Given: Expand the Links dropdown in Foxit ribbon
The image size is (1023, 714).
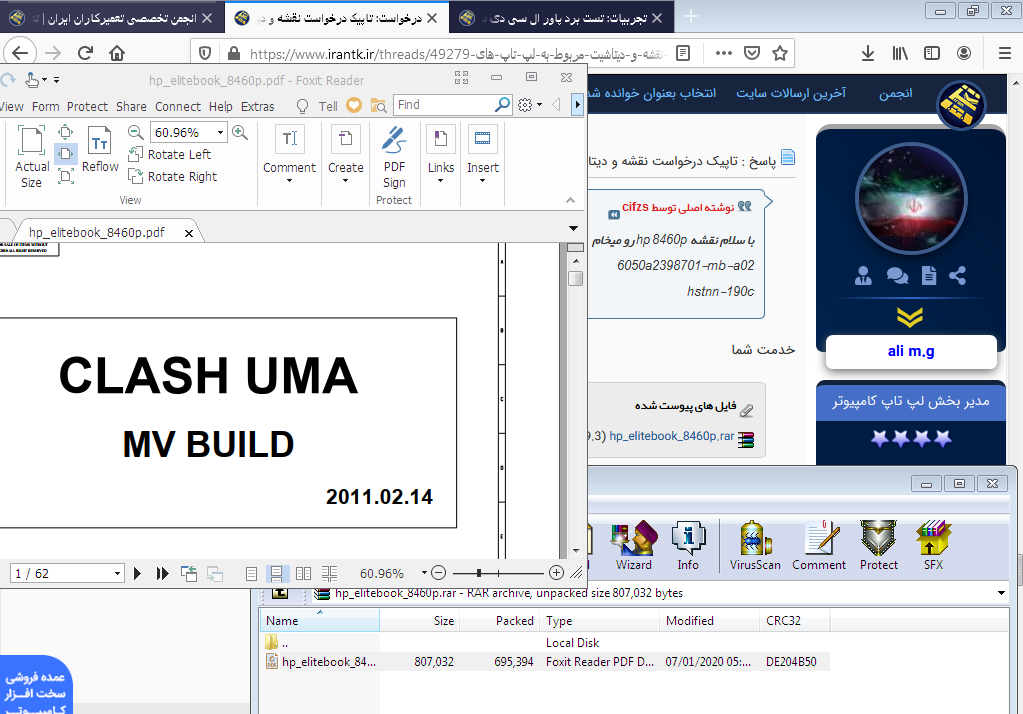Looking at the screenshot, I should click(440, 181).
